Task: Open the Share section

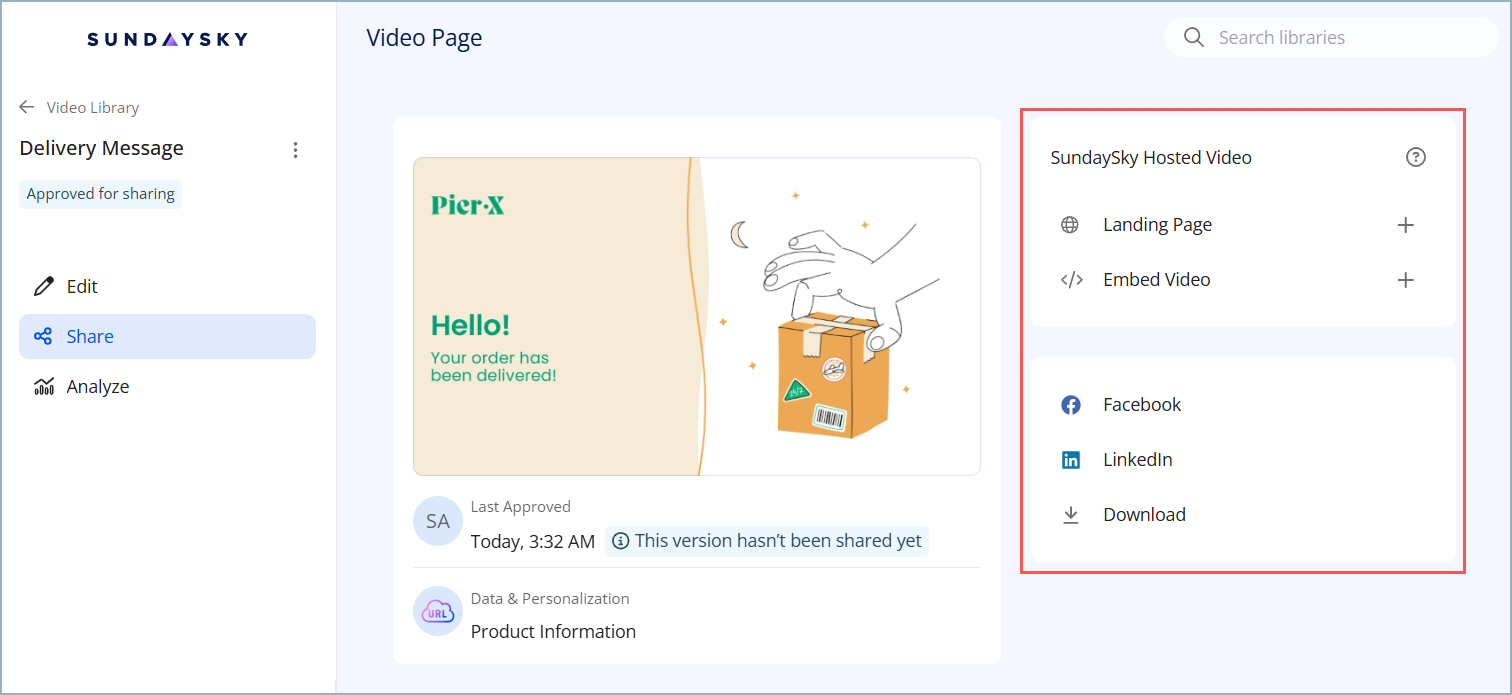Action: coord(90,337)
